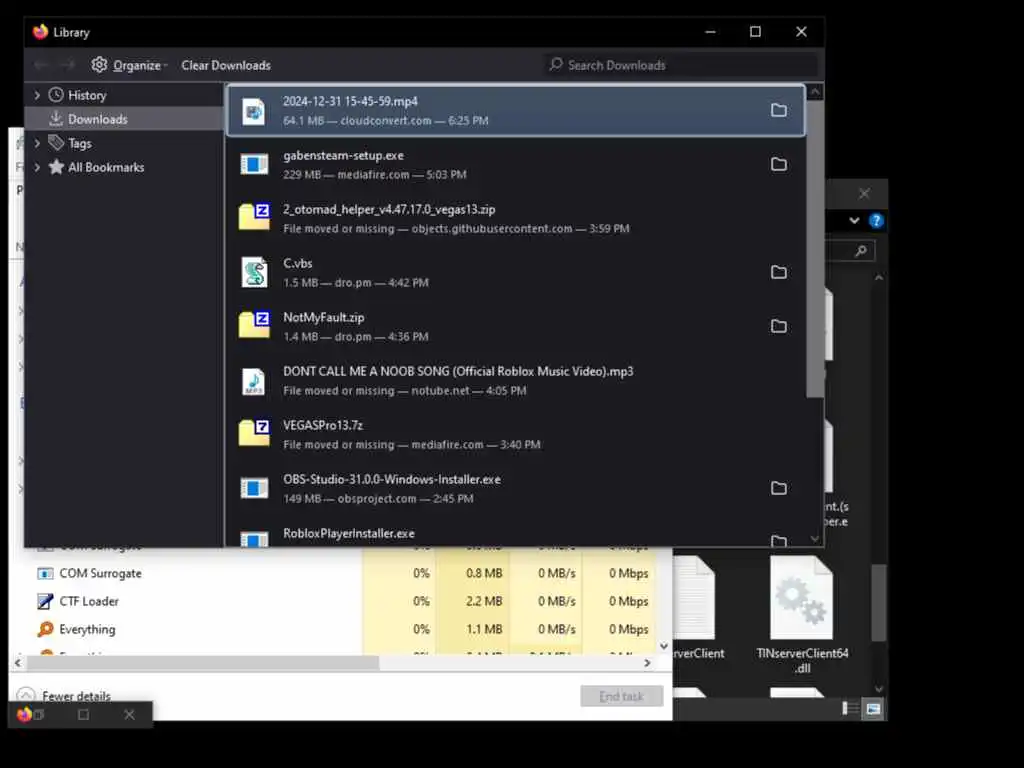Click the Library downloads list scrollbar thumb

pyautogui.click(x=814, y=248)
